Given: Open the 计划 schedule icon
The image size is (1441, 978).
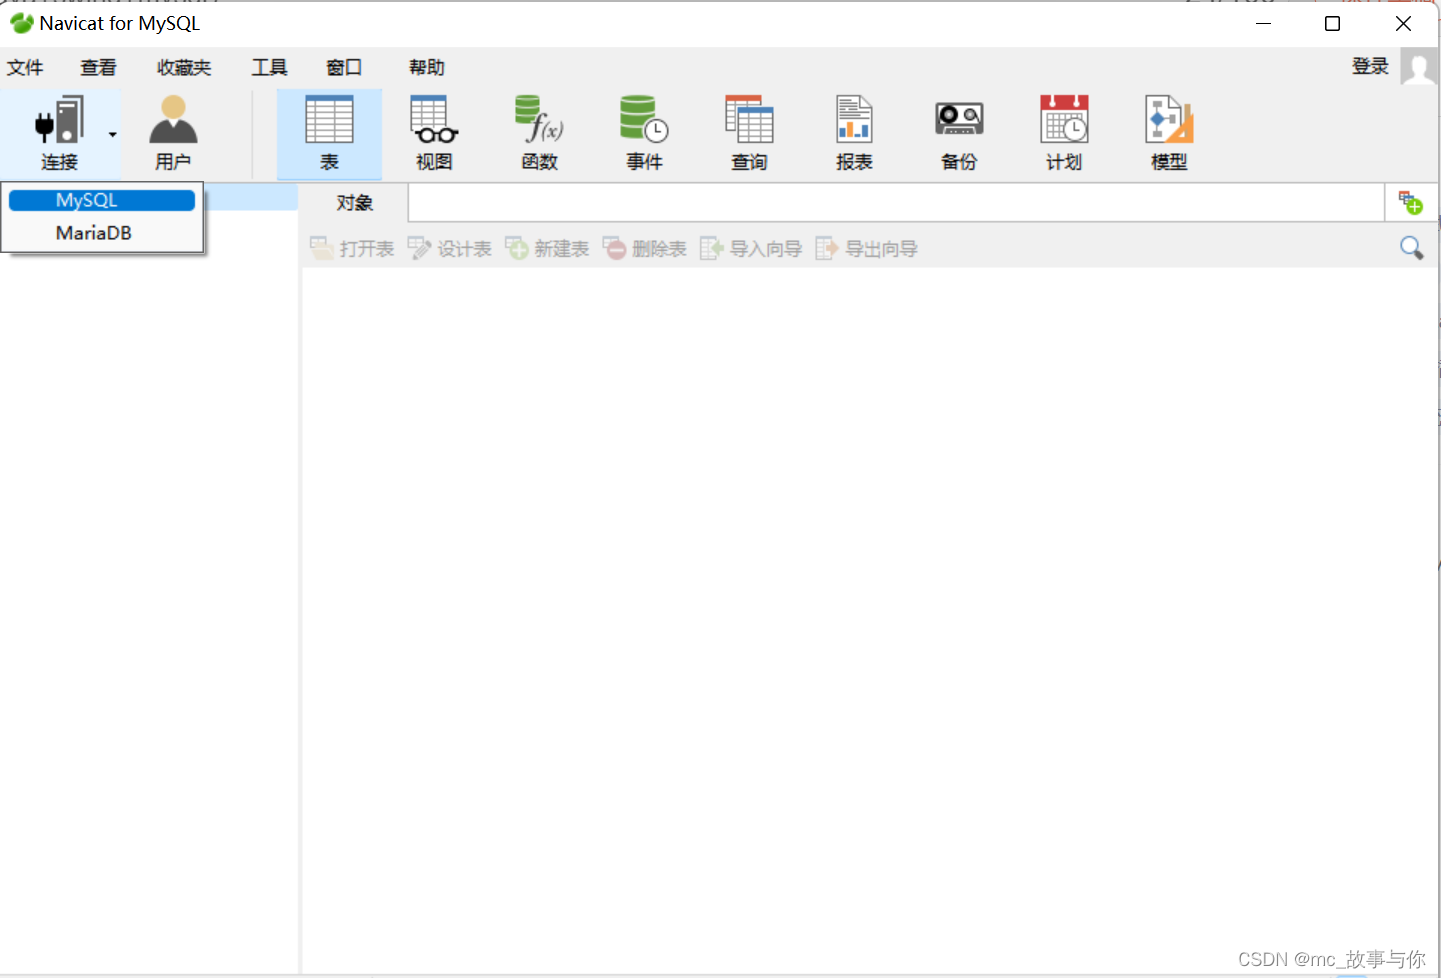Looking at the screenshot, I should 1064,133.
